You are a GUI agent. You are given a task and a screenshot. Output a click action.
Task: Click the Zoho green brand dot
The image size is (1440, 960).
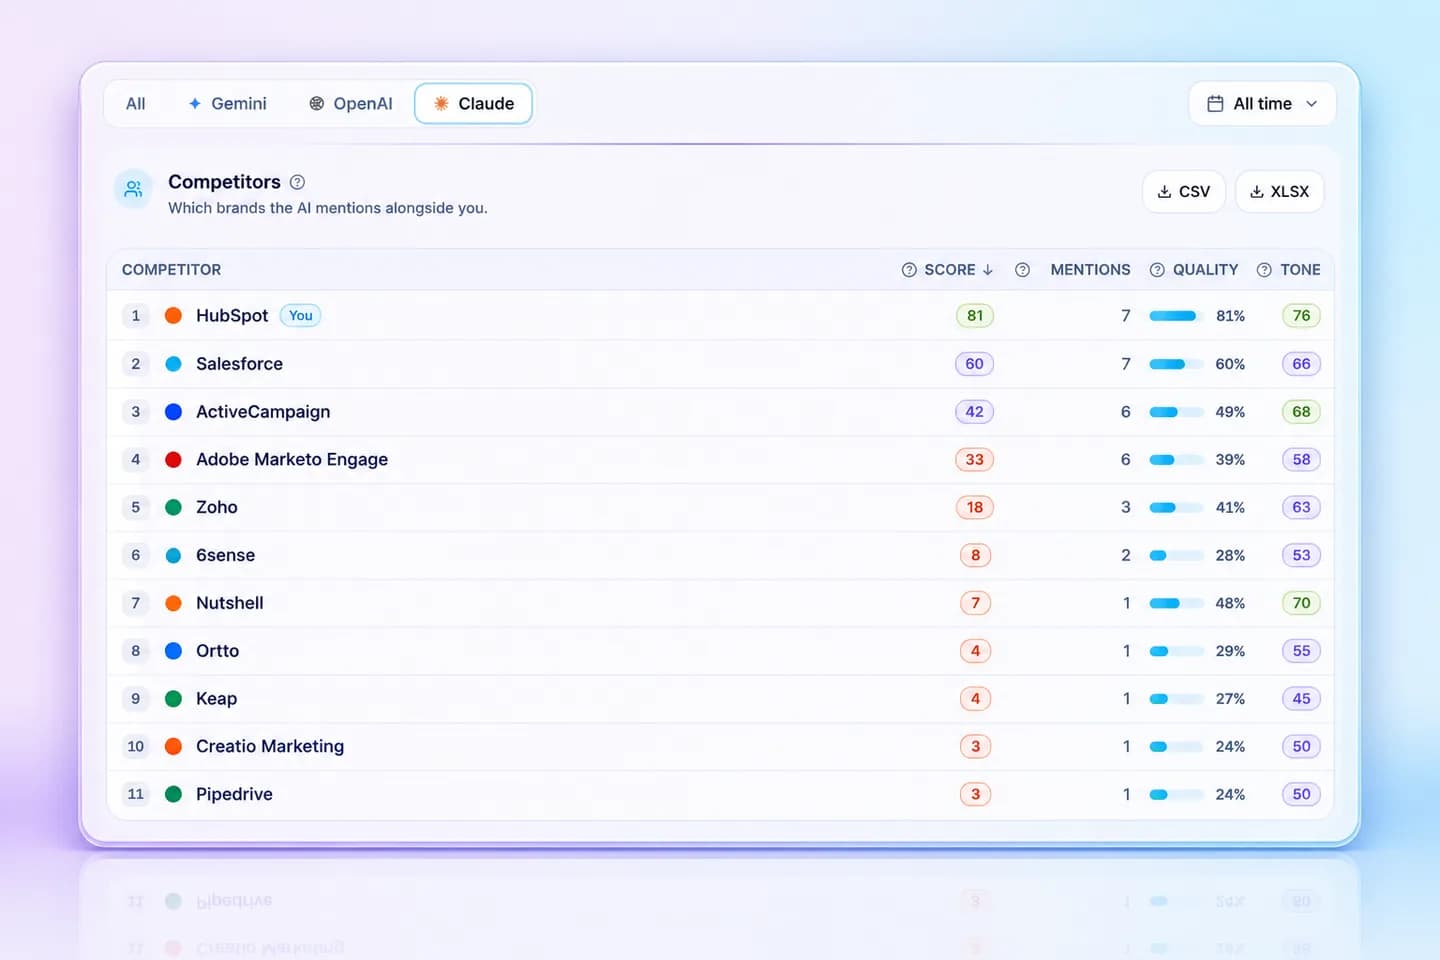[173, 507]
